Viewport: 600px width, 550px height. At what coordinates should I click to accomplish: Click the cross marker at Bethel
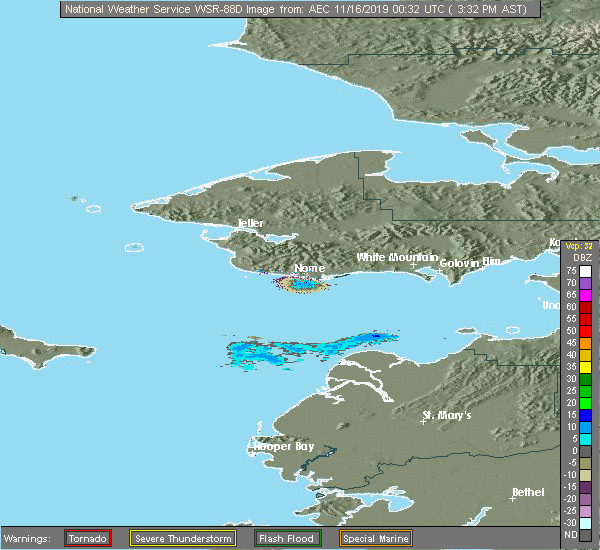(x=512, y=499)
